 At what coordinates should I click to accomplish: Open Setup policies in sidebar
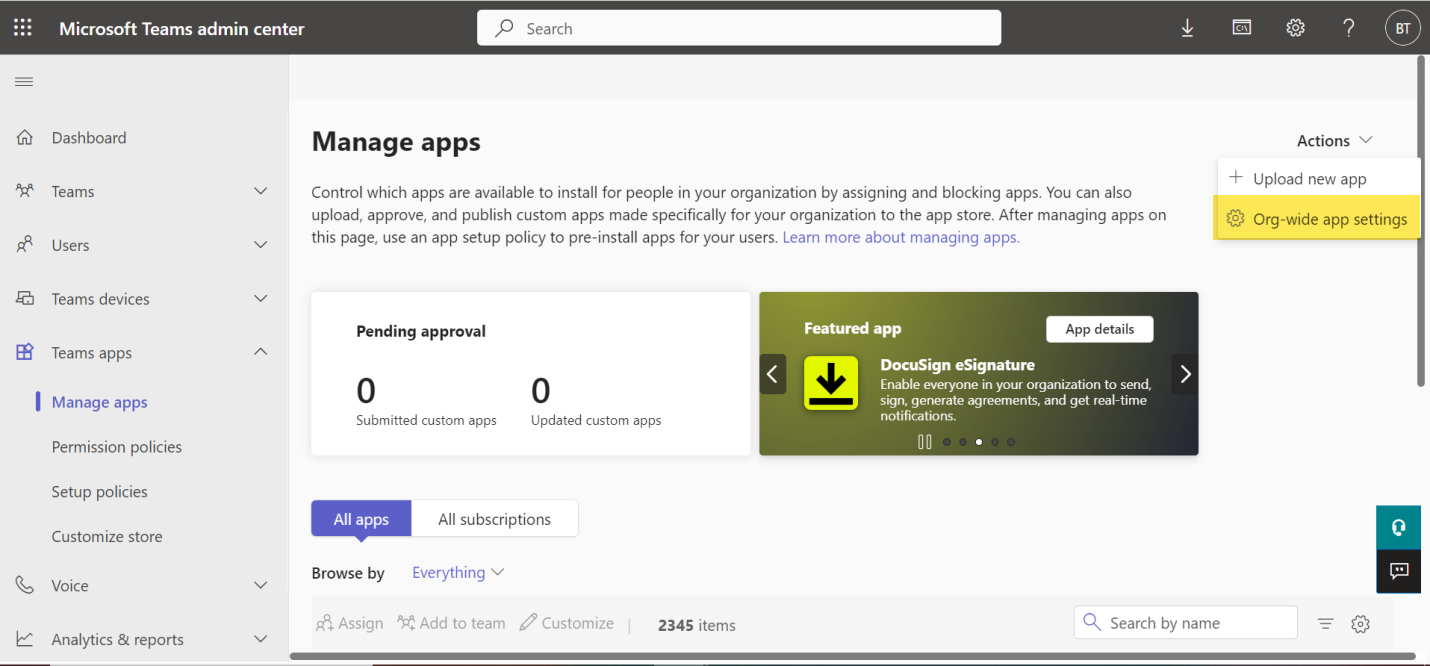[100, 492]
